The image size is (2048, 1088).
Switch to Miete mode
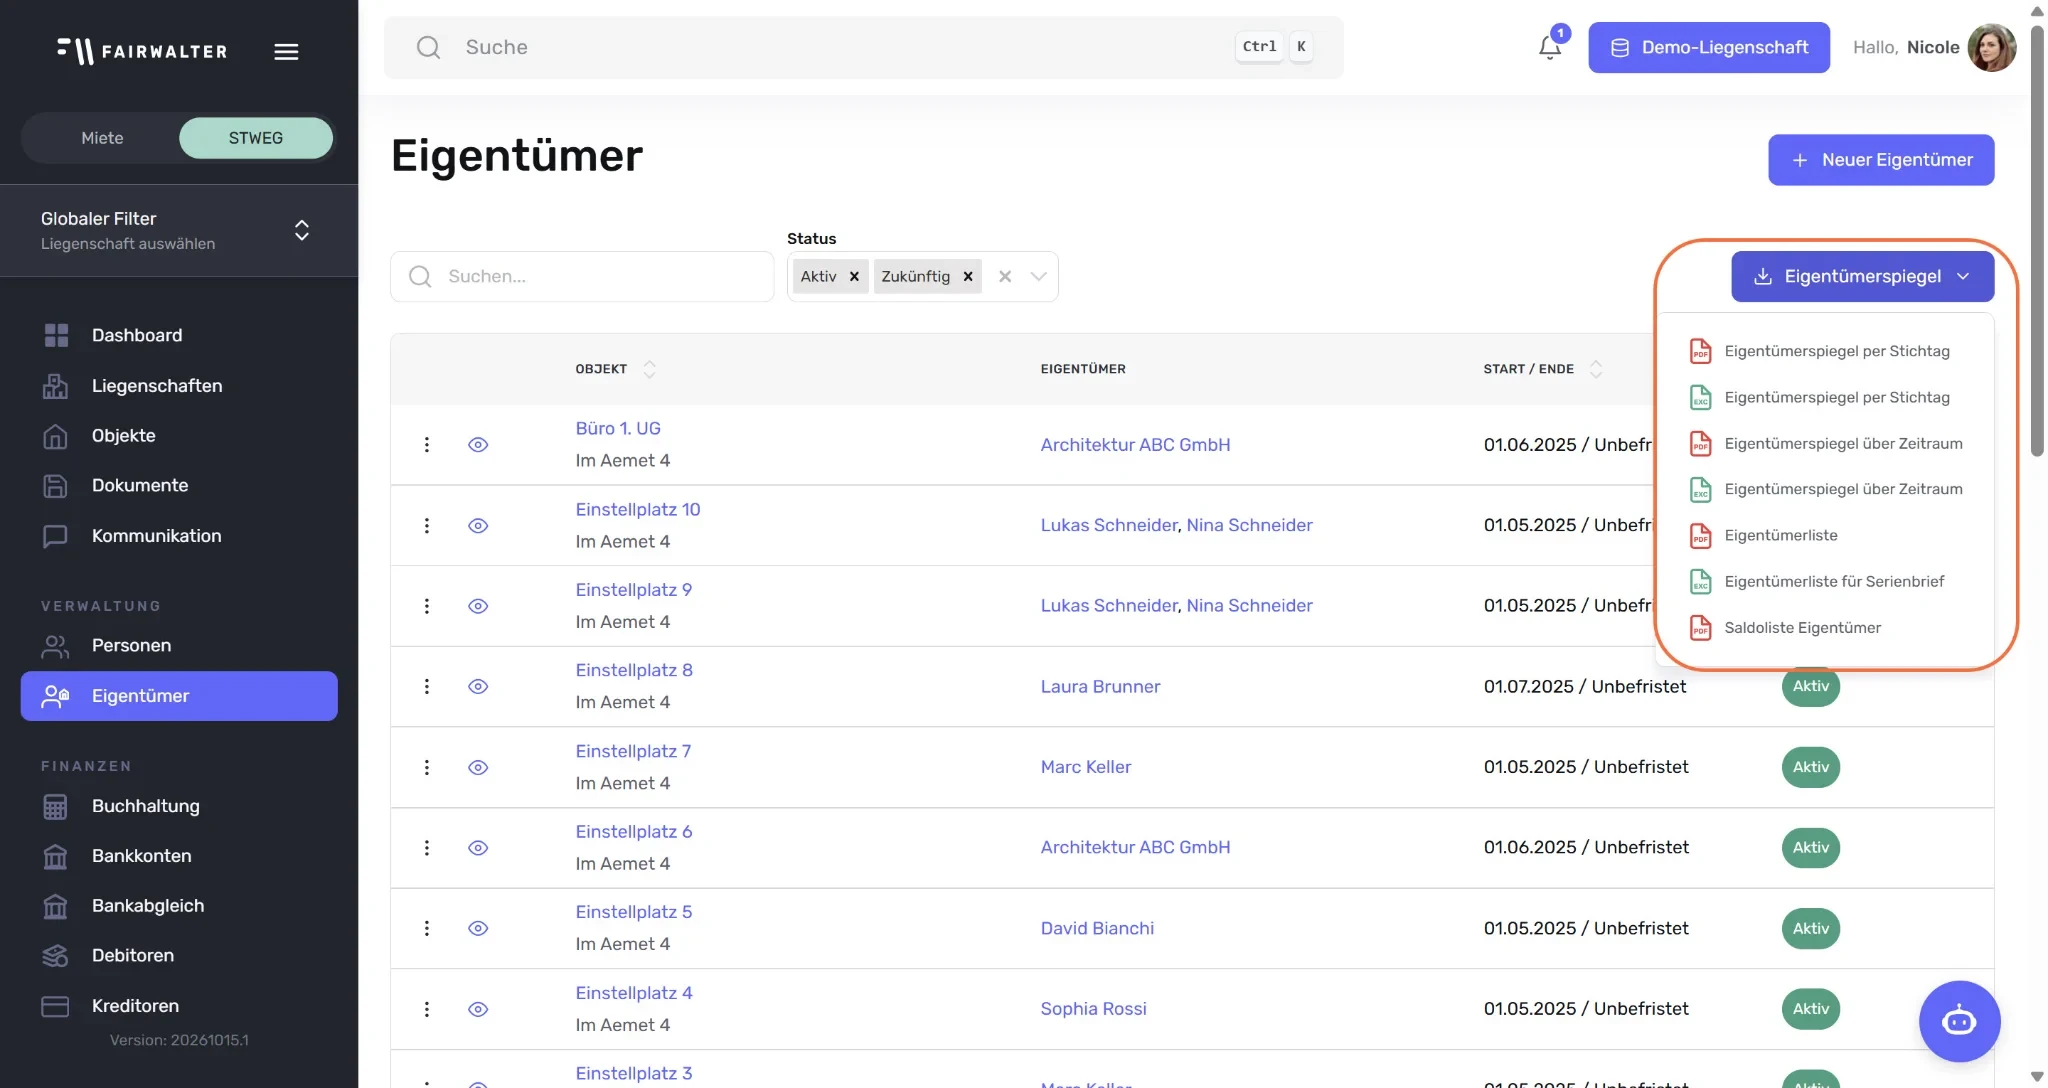coord(102,138)
